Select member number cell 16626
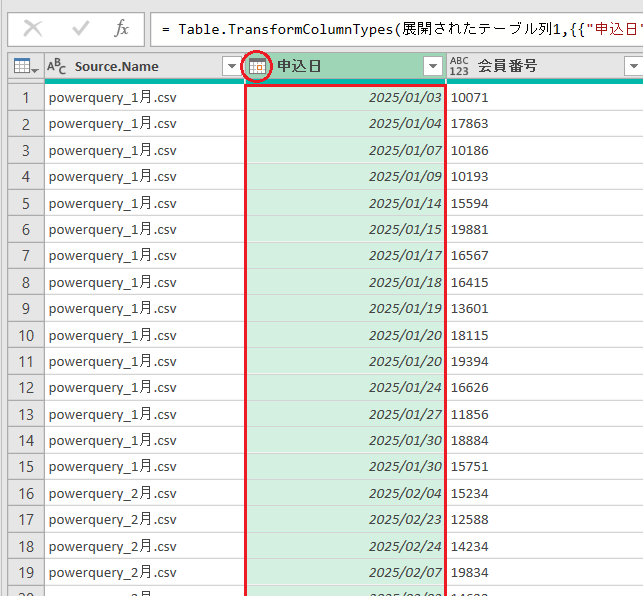 [545, 388]
